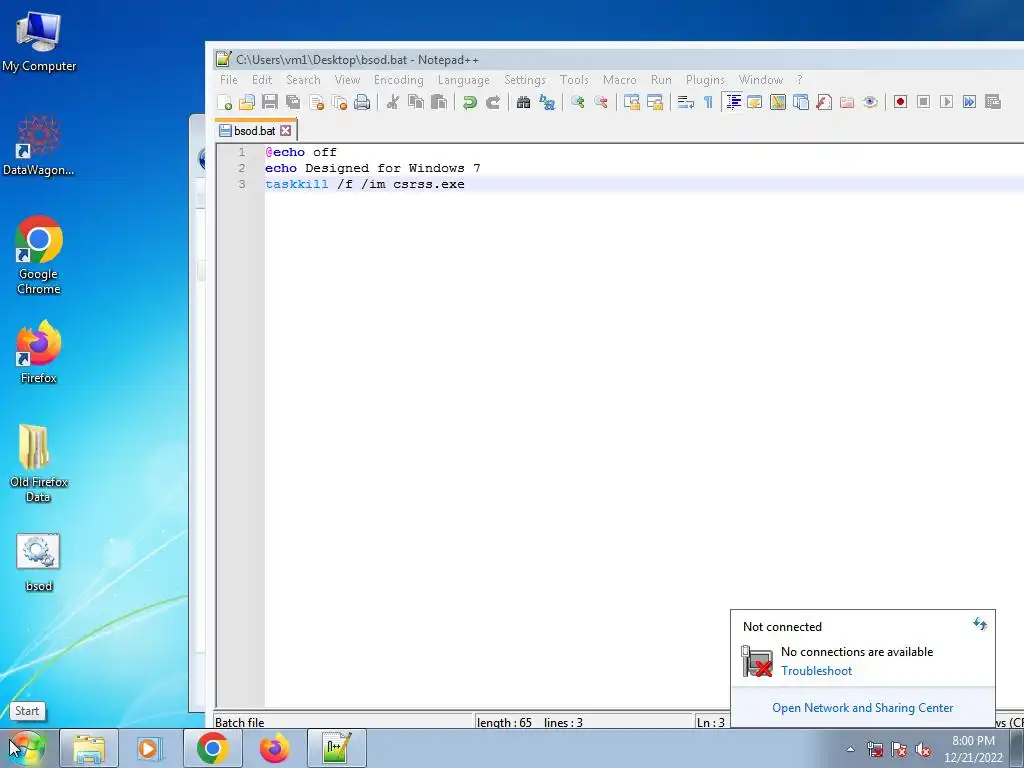Click the Close All toolbar icon

(339, 102)
